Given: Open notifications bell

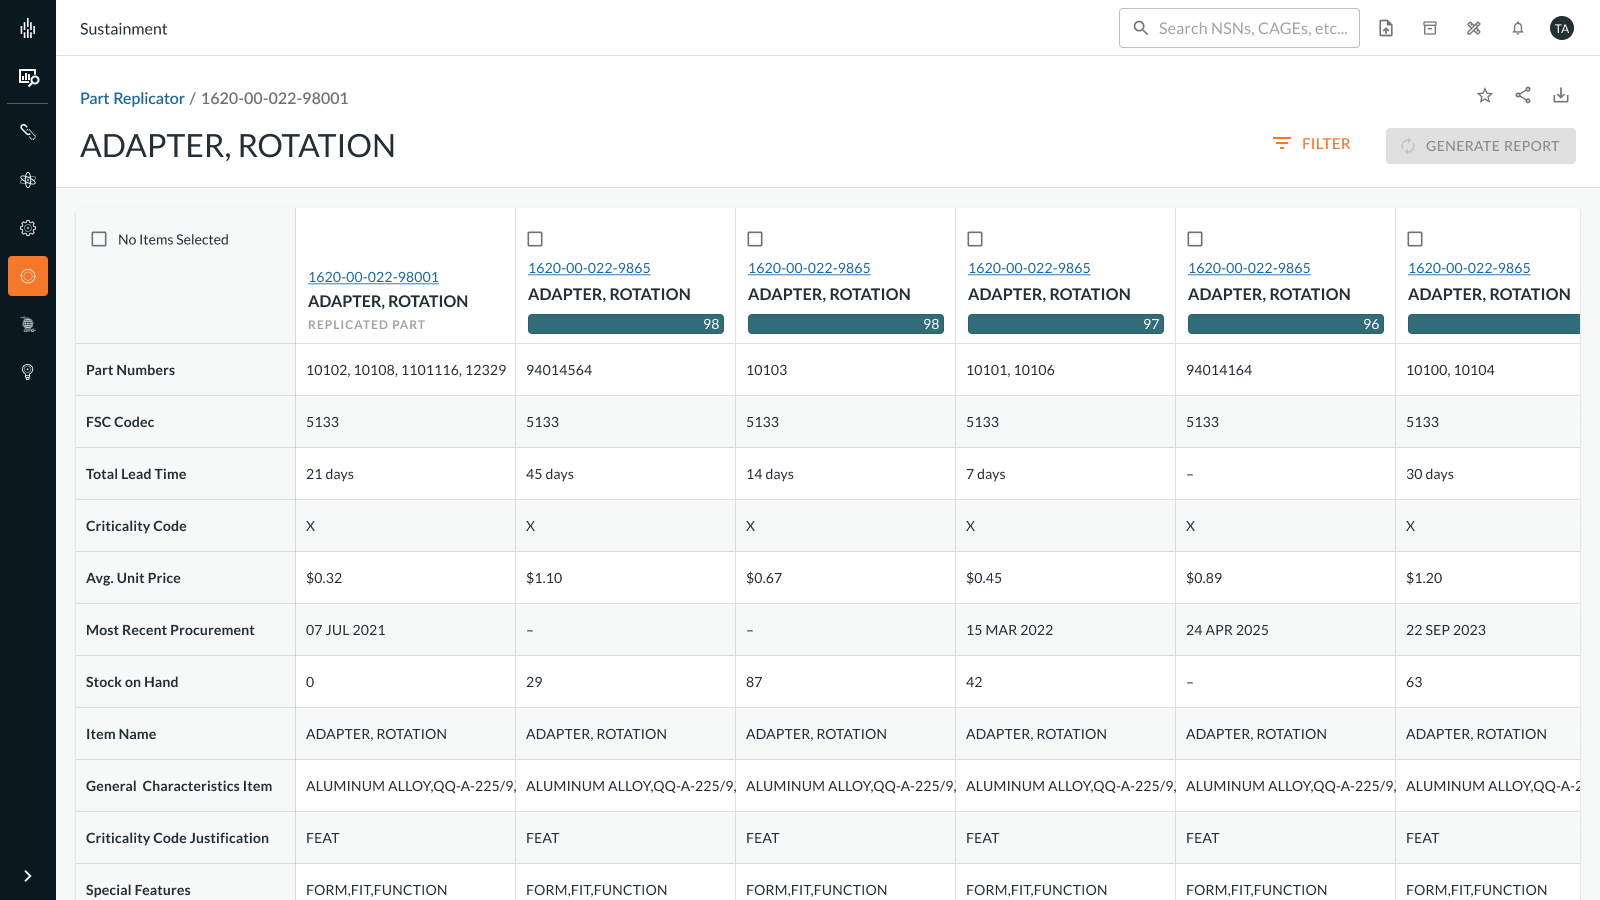Looking at the screenshot, I should tap(1518, 28).
